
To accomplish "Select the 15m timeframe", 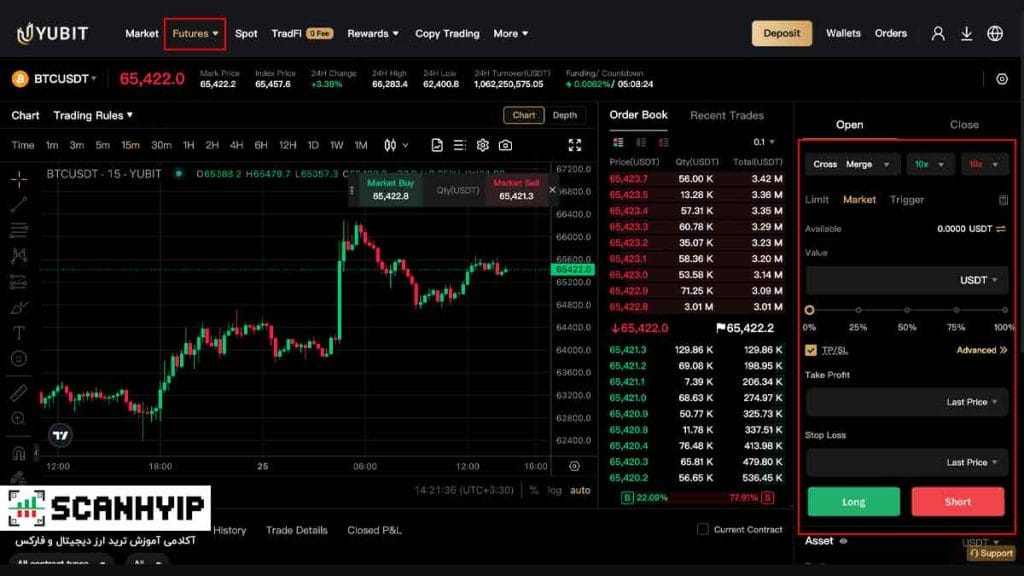I will (x=130, y=145).
